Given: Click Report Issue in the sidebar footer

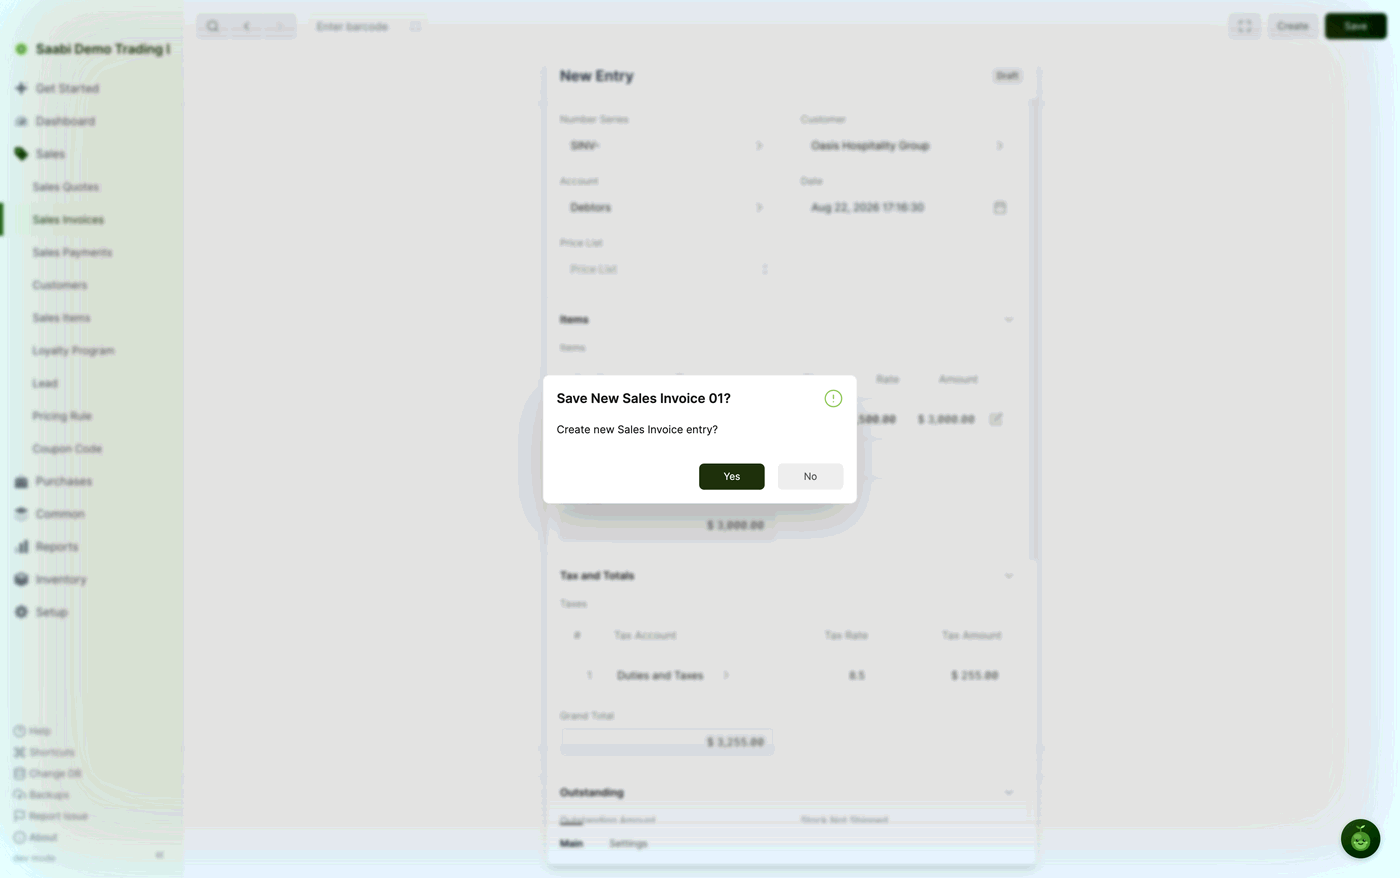Looking at the screenshot, I should tap(50, 816).
